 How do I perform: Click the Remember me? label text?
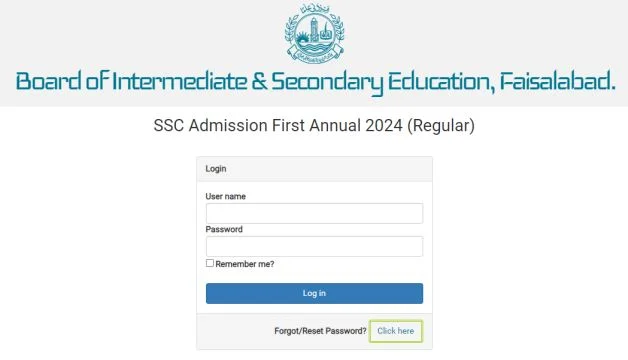point(245,264)
